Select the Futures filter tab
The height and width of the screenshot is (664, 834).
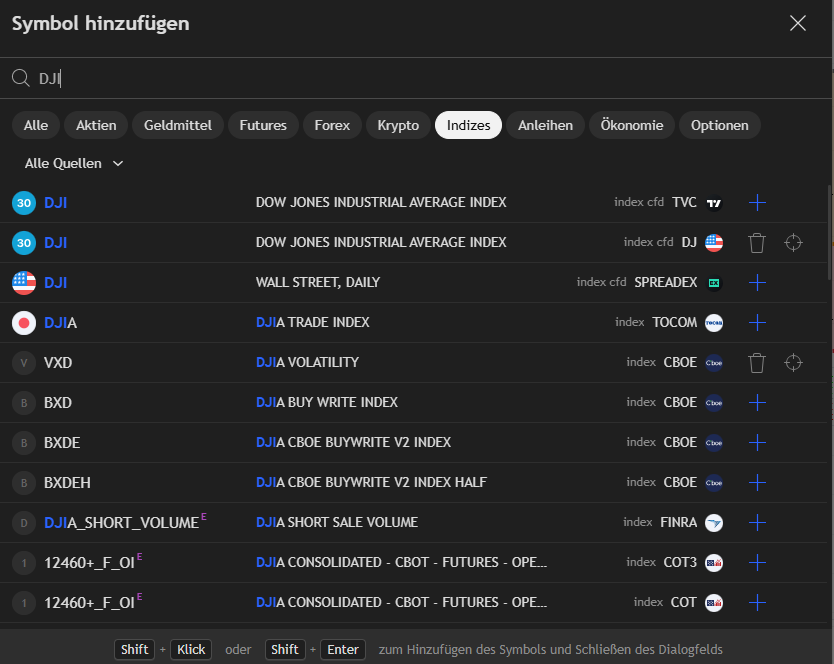[263, 125]
